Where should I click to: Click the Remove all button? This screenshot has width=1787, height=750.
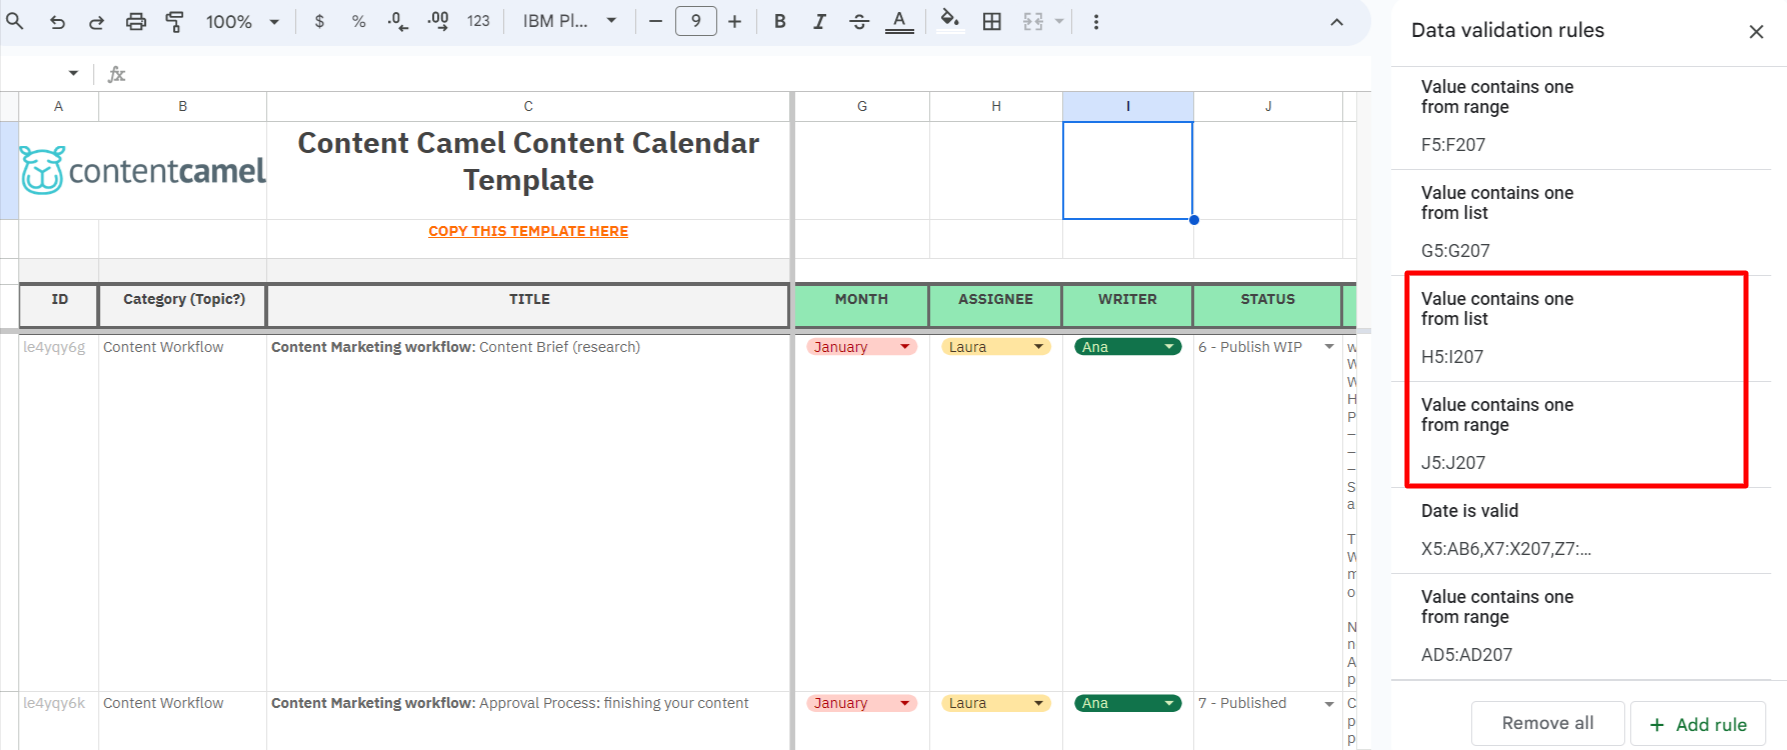[1547, 723]
